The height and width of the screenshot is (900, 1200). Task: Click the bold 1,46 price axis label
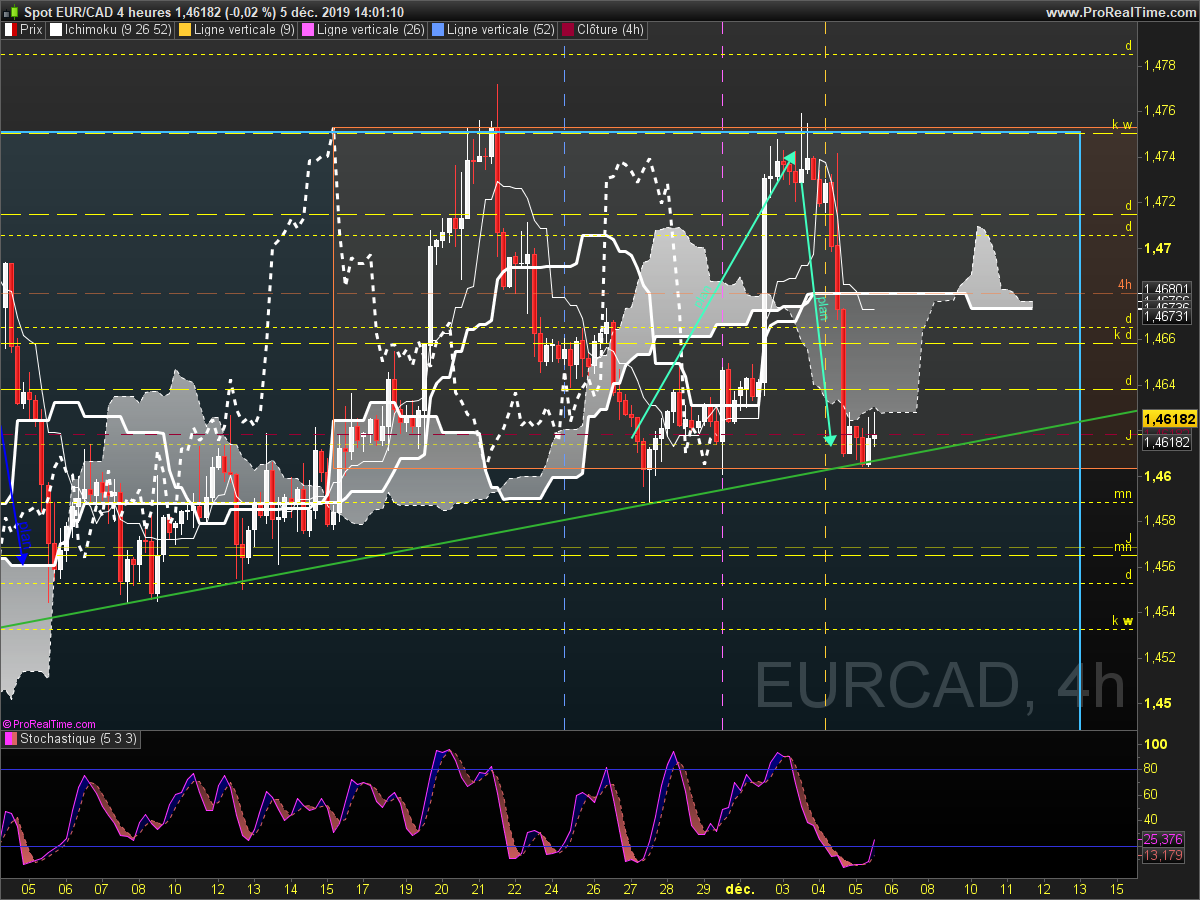tap(1158, 475)
